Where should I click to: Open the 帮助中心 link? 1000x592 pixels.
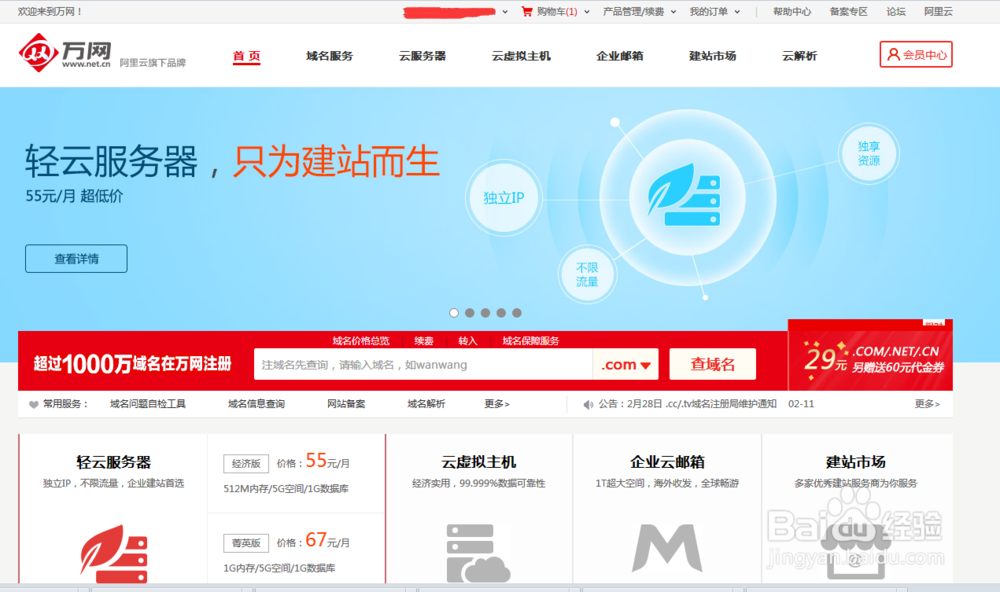791,11
